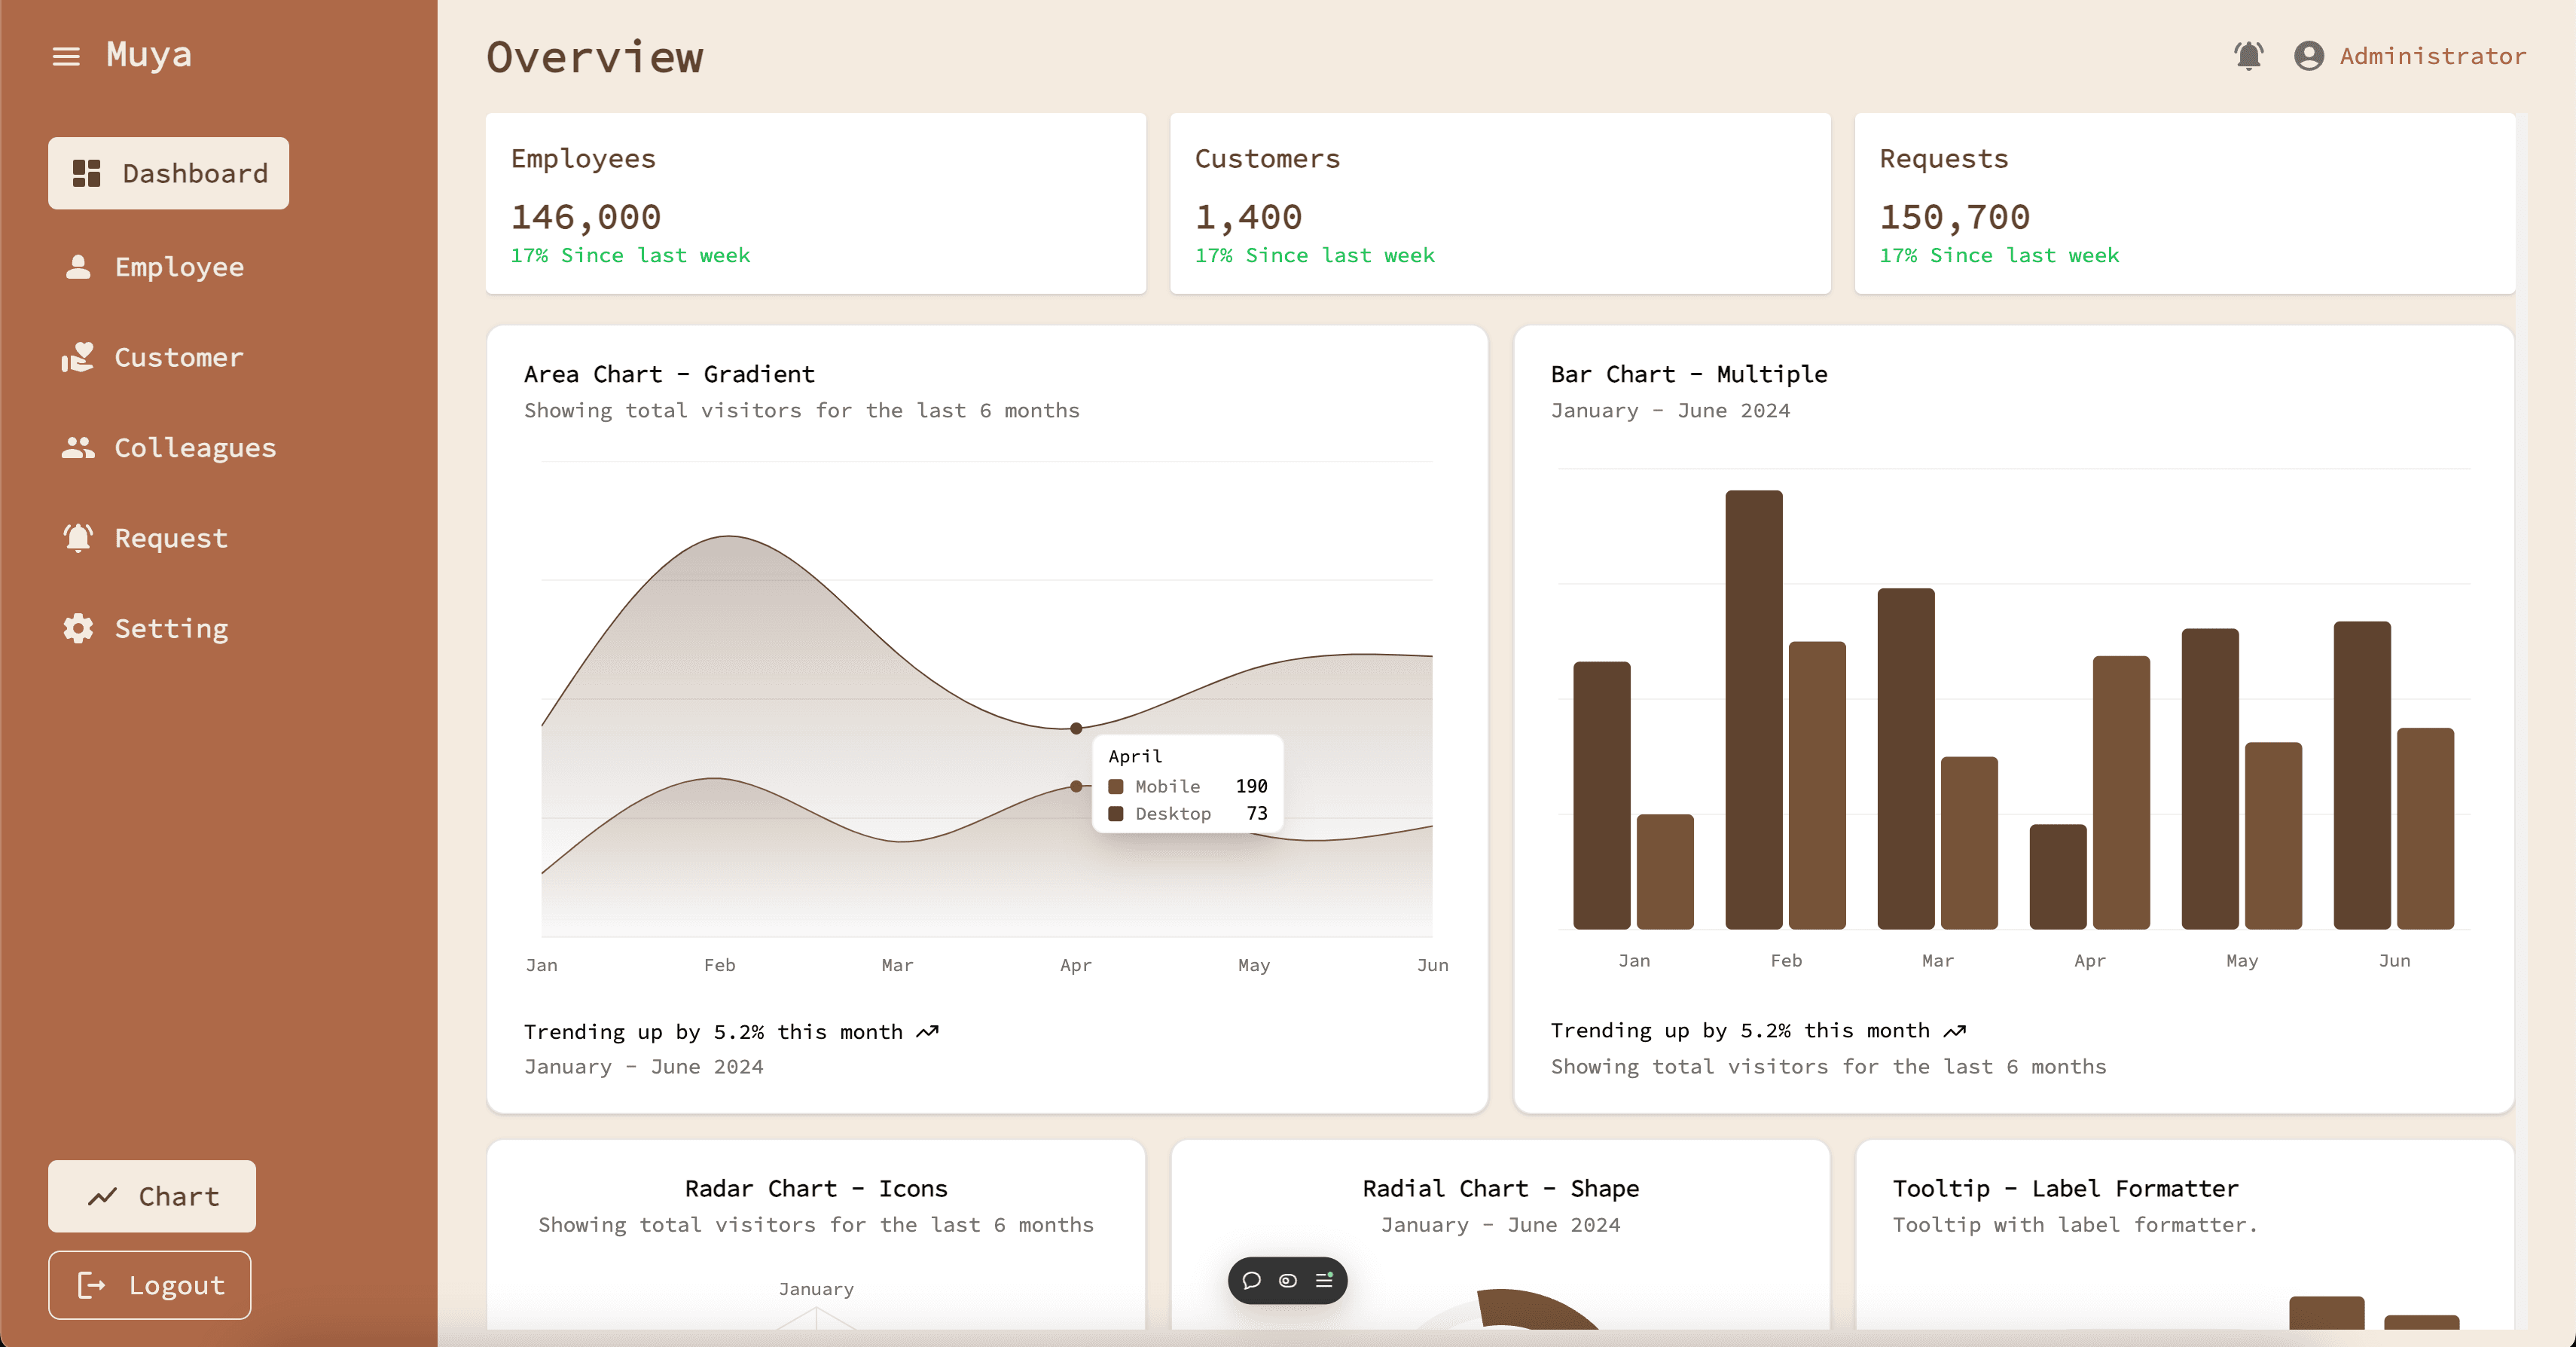2576x1347 pixels.
Task: Click the Muya brand title
Action: [x=149, y=54]
